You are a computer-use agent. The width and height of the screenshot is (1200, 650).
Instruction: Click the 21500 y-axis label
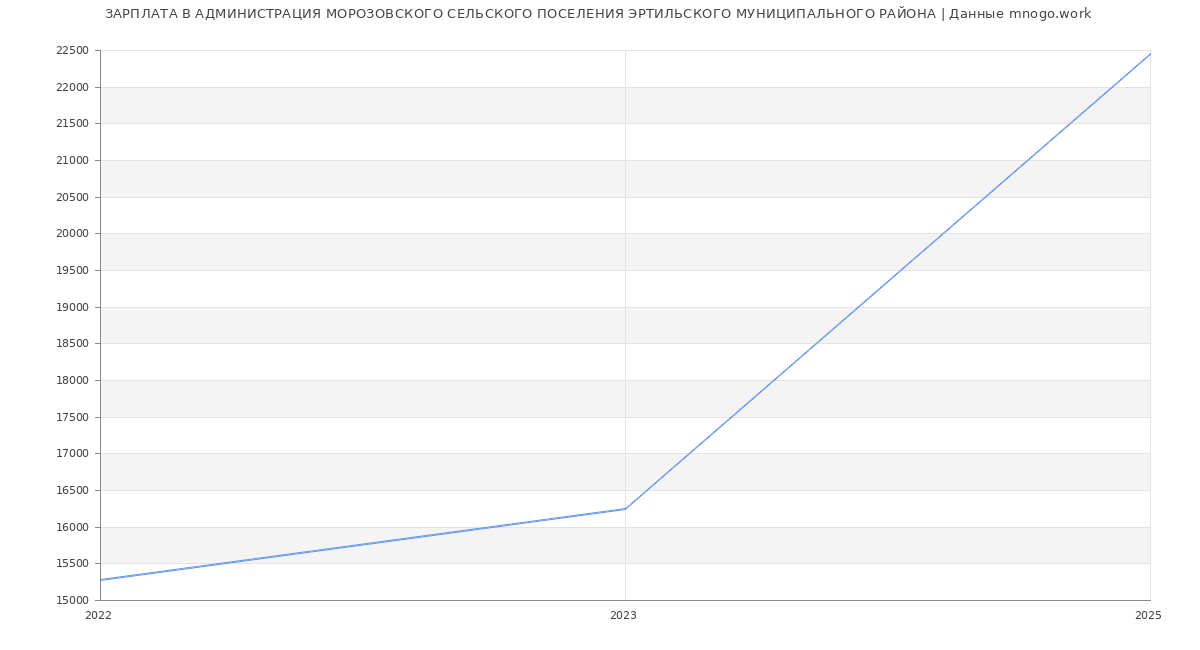(x=73, y=124)
